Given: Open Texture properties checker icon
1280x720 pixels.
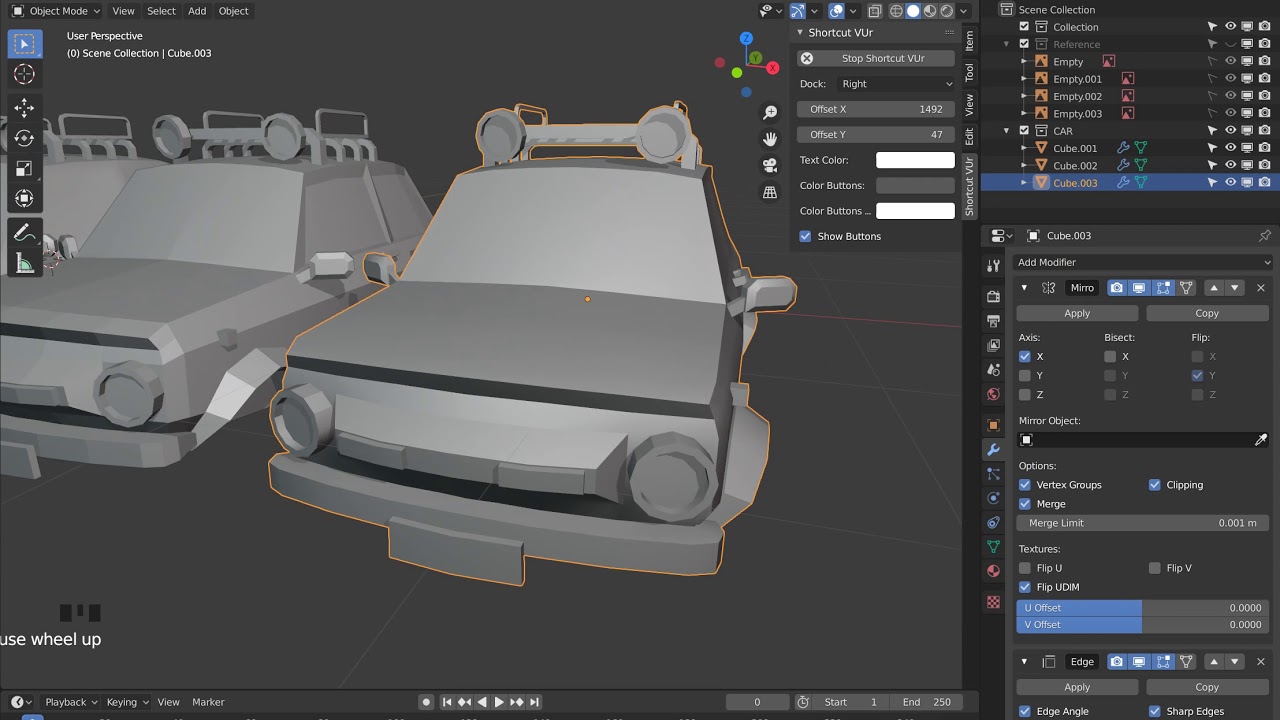Looking at the screenshot, I should [993, 602].
